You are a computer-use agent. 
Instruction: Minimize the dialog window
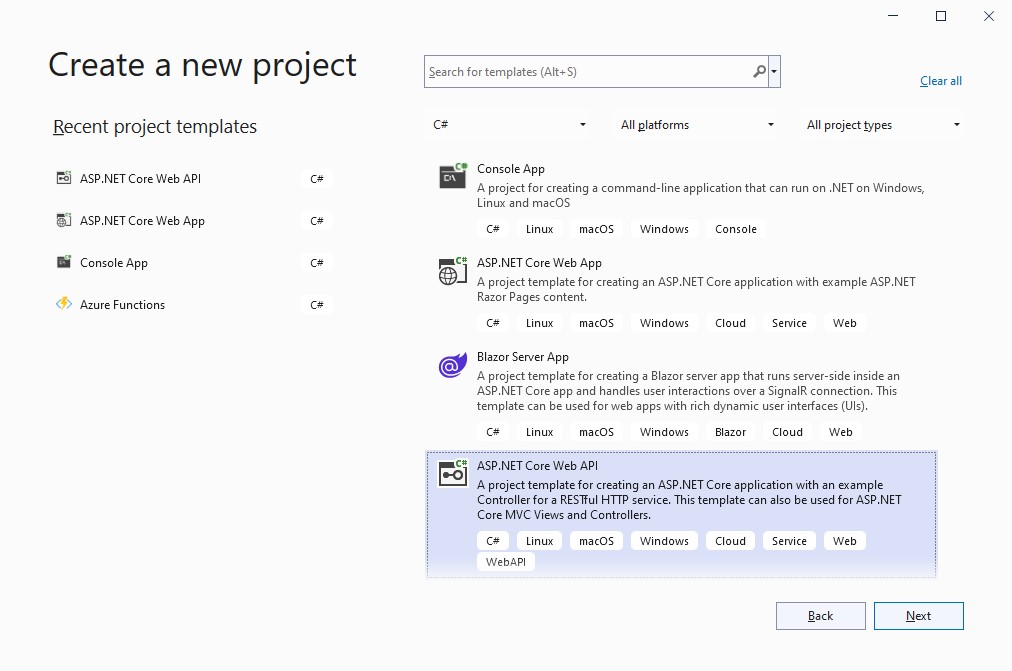click(x=893, y=16)
